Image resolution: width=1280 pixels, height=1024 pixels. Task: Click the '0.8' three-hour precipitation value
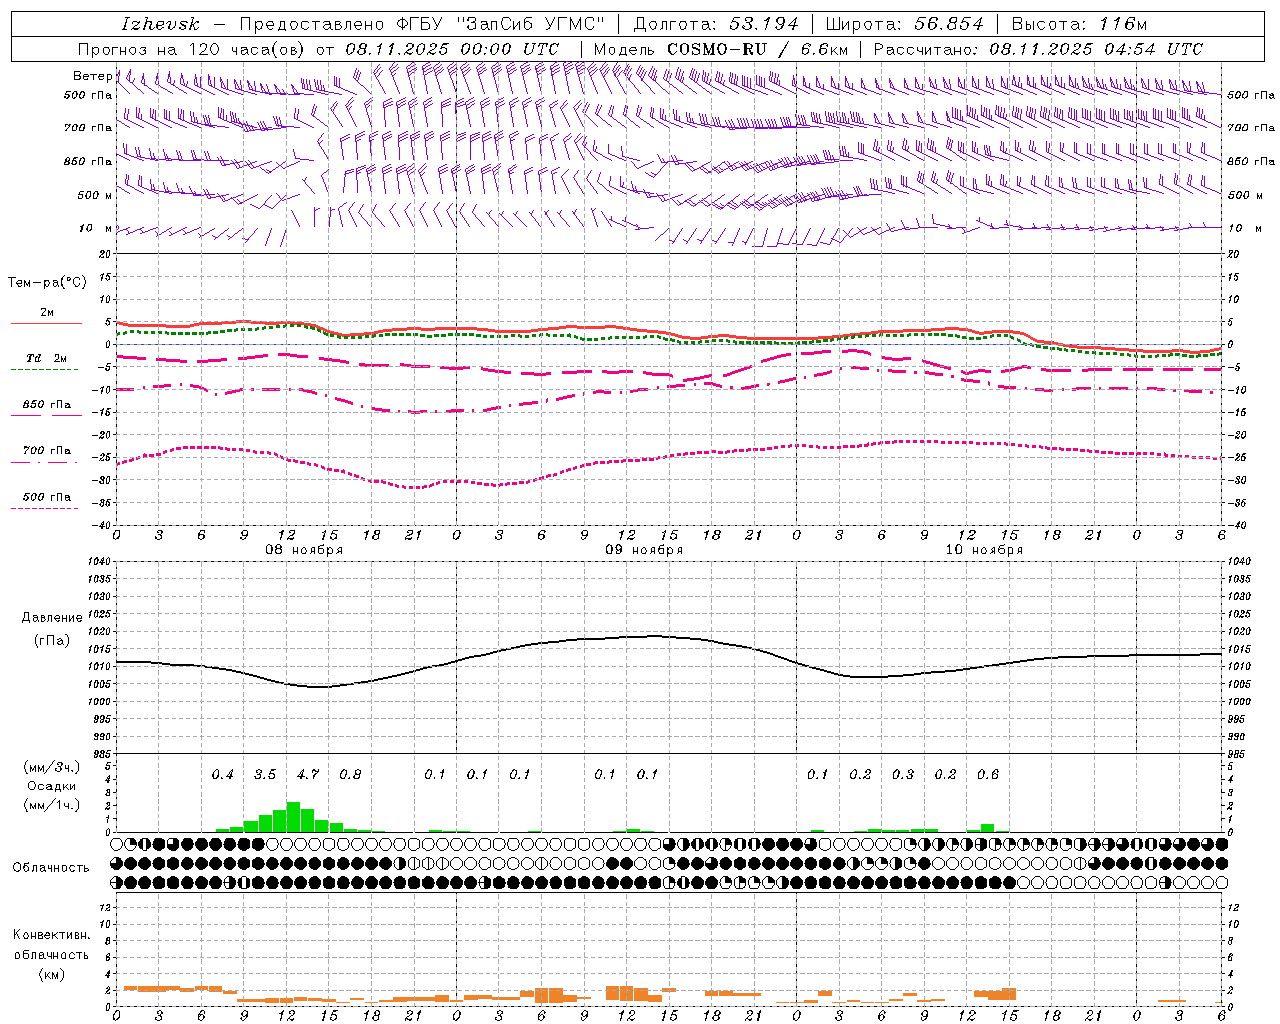pyautogui.click(x=350, y=774)
